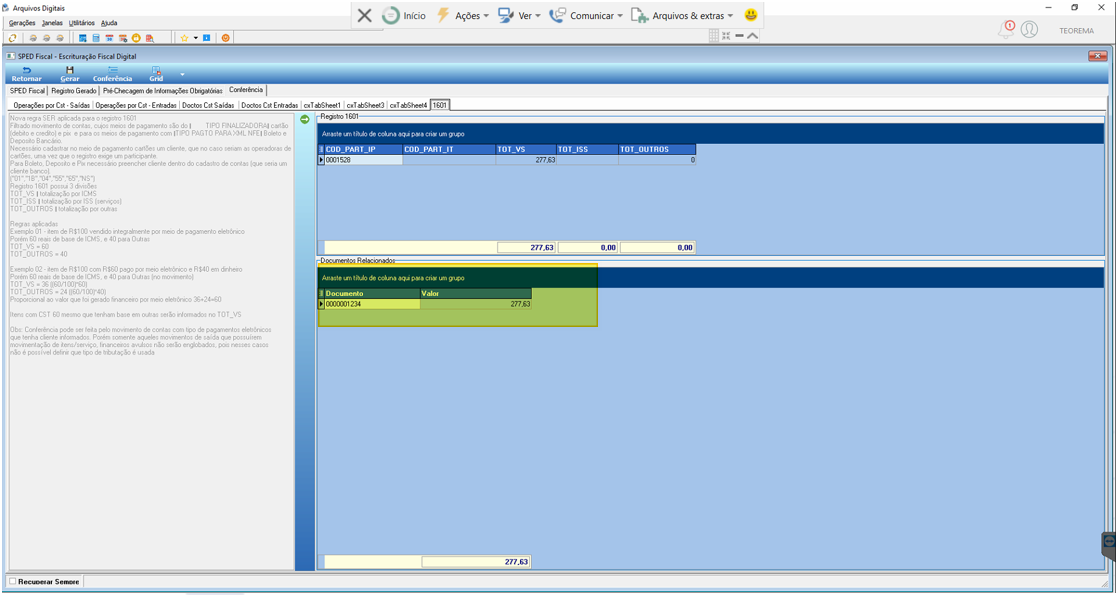Click the Retornar toolbar button
The image size is (1116, 595).
click(26, 74)
